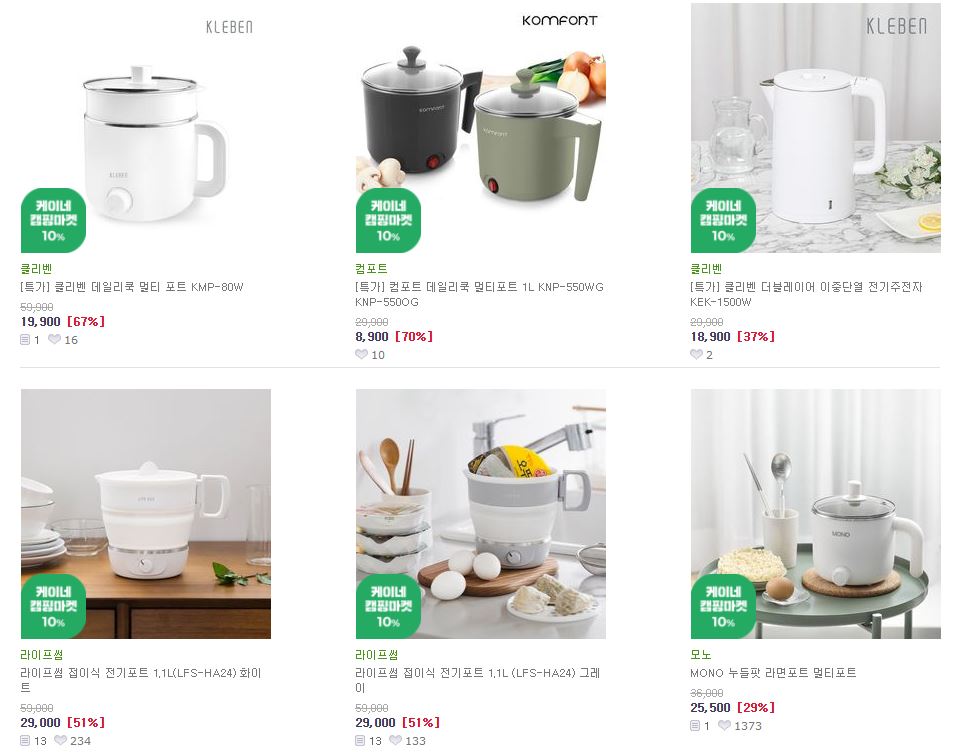955x752 pixels.
Task: Open Komfort black and green pots image
Action: click(481, 128)
